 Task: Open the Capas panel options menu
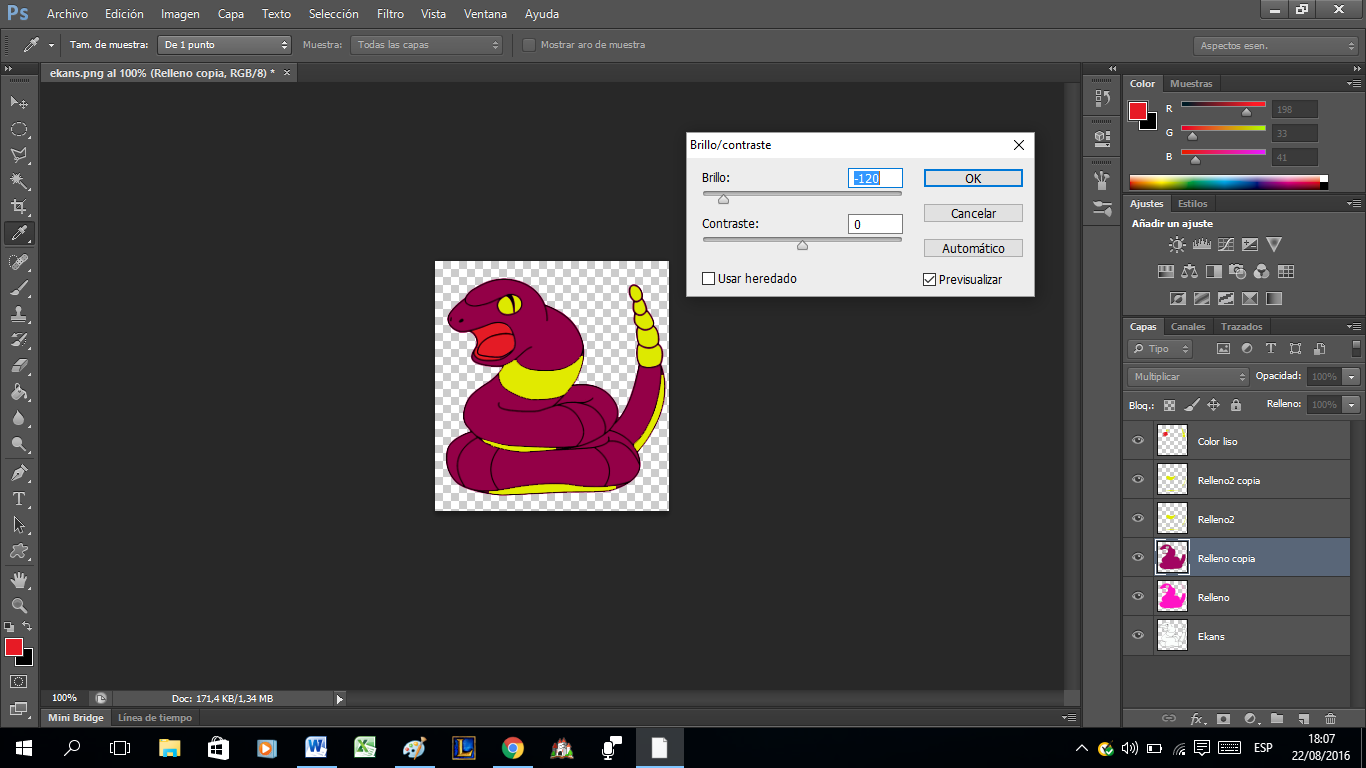[1353, 327]
